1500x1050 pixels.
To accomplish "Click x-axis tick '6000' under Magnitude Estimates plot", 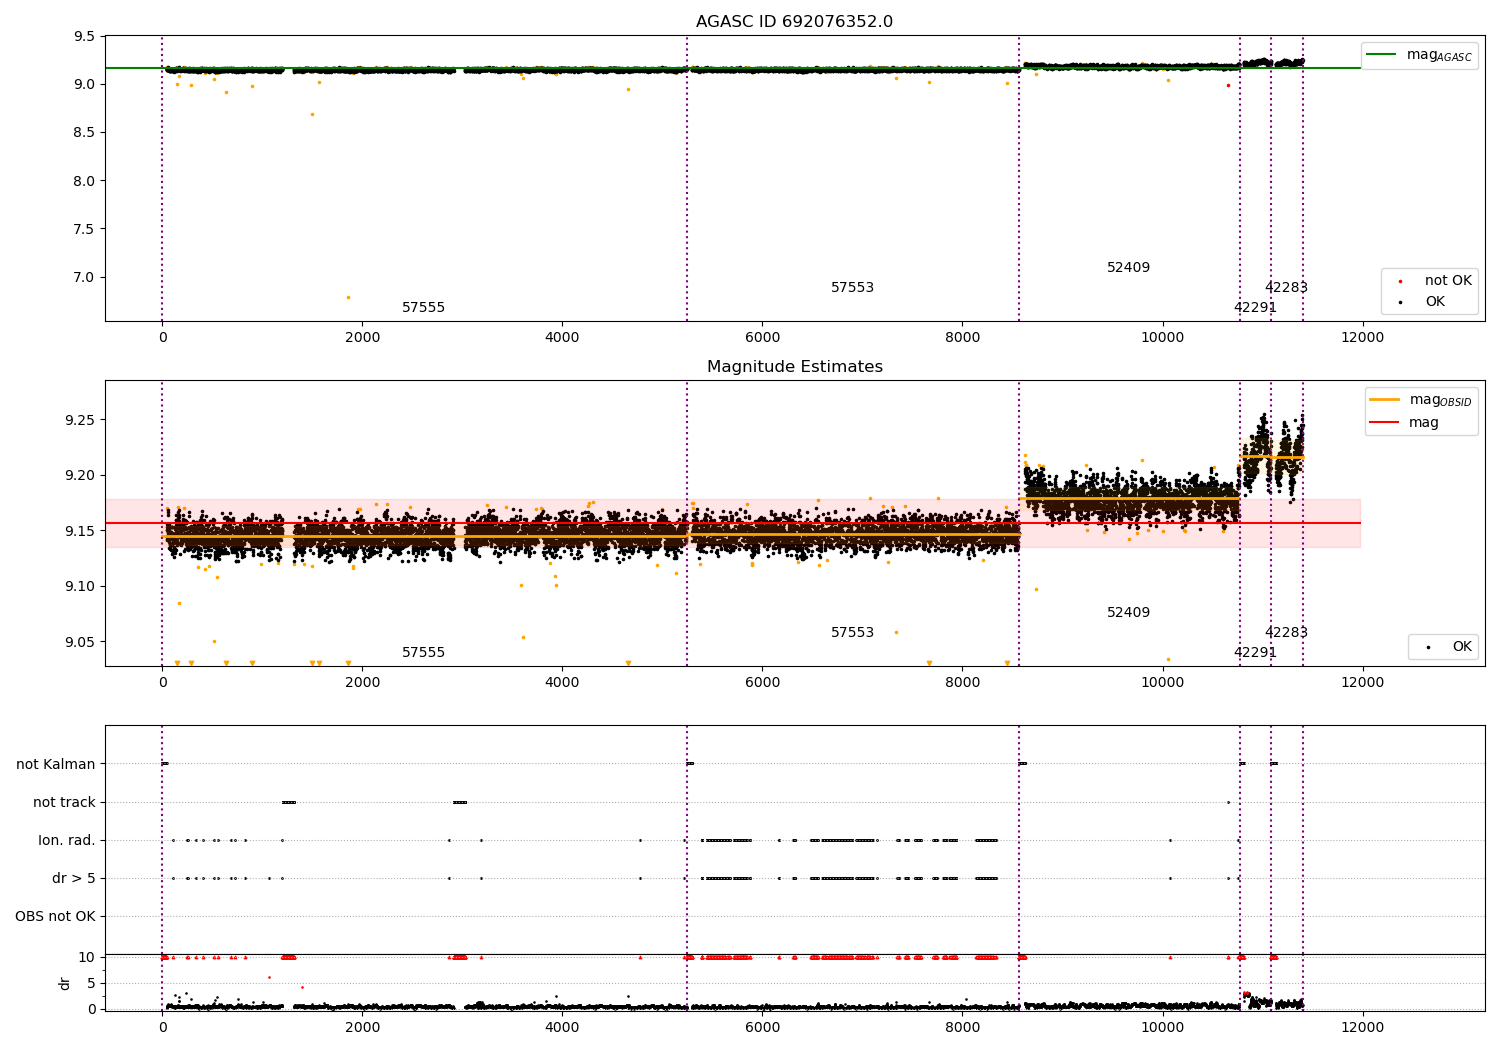I will [x=762, y=683].
